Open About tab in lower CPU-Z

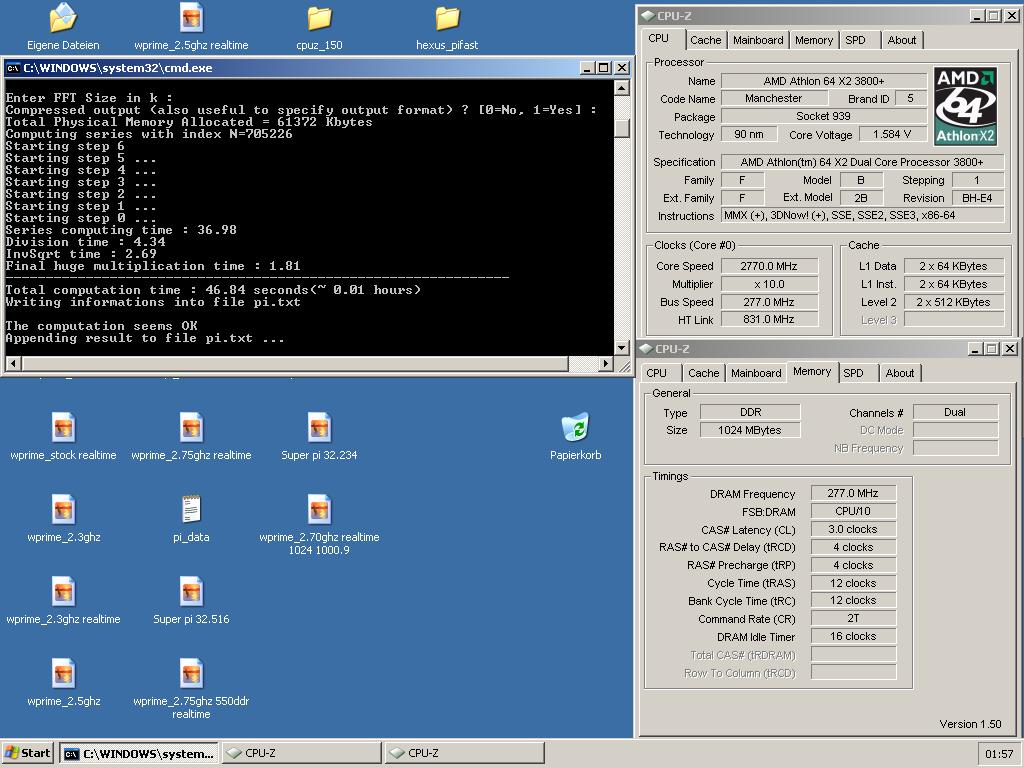coord(900,373)
